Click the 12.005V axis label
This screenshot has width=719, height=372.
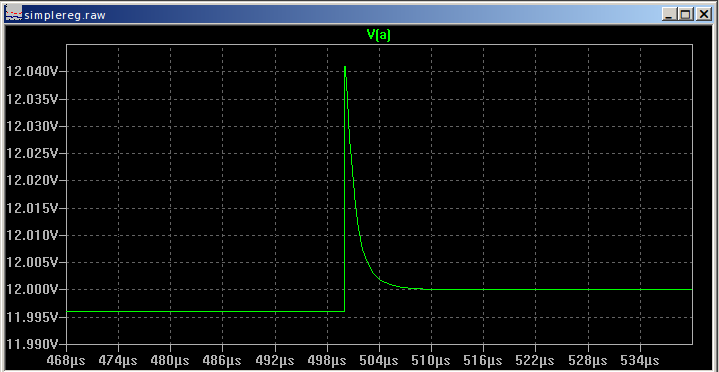pyautogui.click(x=31, y=262)
